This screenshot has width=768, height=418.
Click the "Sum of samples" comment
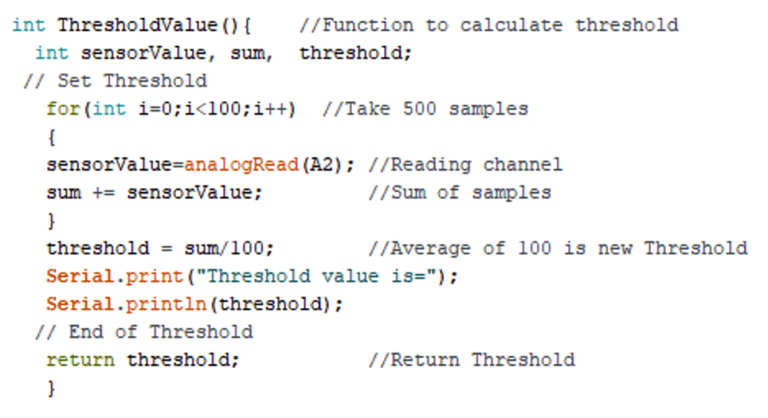click(459, 193)
